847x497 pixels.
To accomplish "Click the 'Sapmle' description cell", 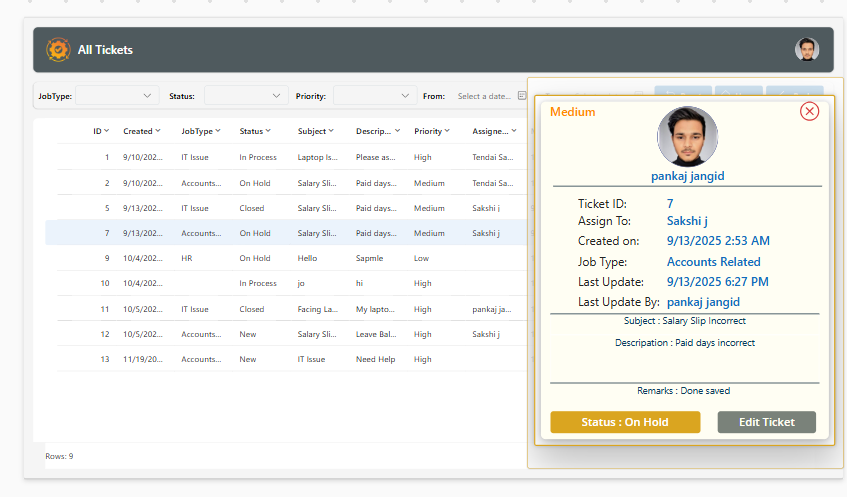I will [369, 258].
